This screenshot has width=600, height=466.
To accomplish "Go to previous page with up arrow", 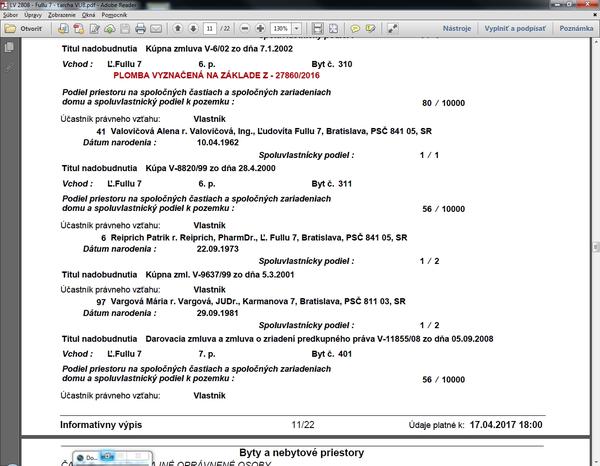I will click(178, 29).
